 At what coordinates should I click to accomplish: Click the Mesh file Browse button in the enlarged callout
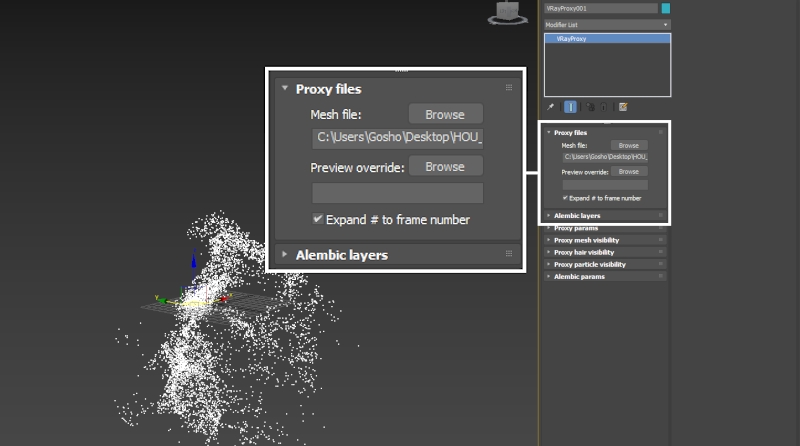[445, 115]
